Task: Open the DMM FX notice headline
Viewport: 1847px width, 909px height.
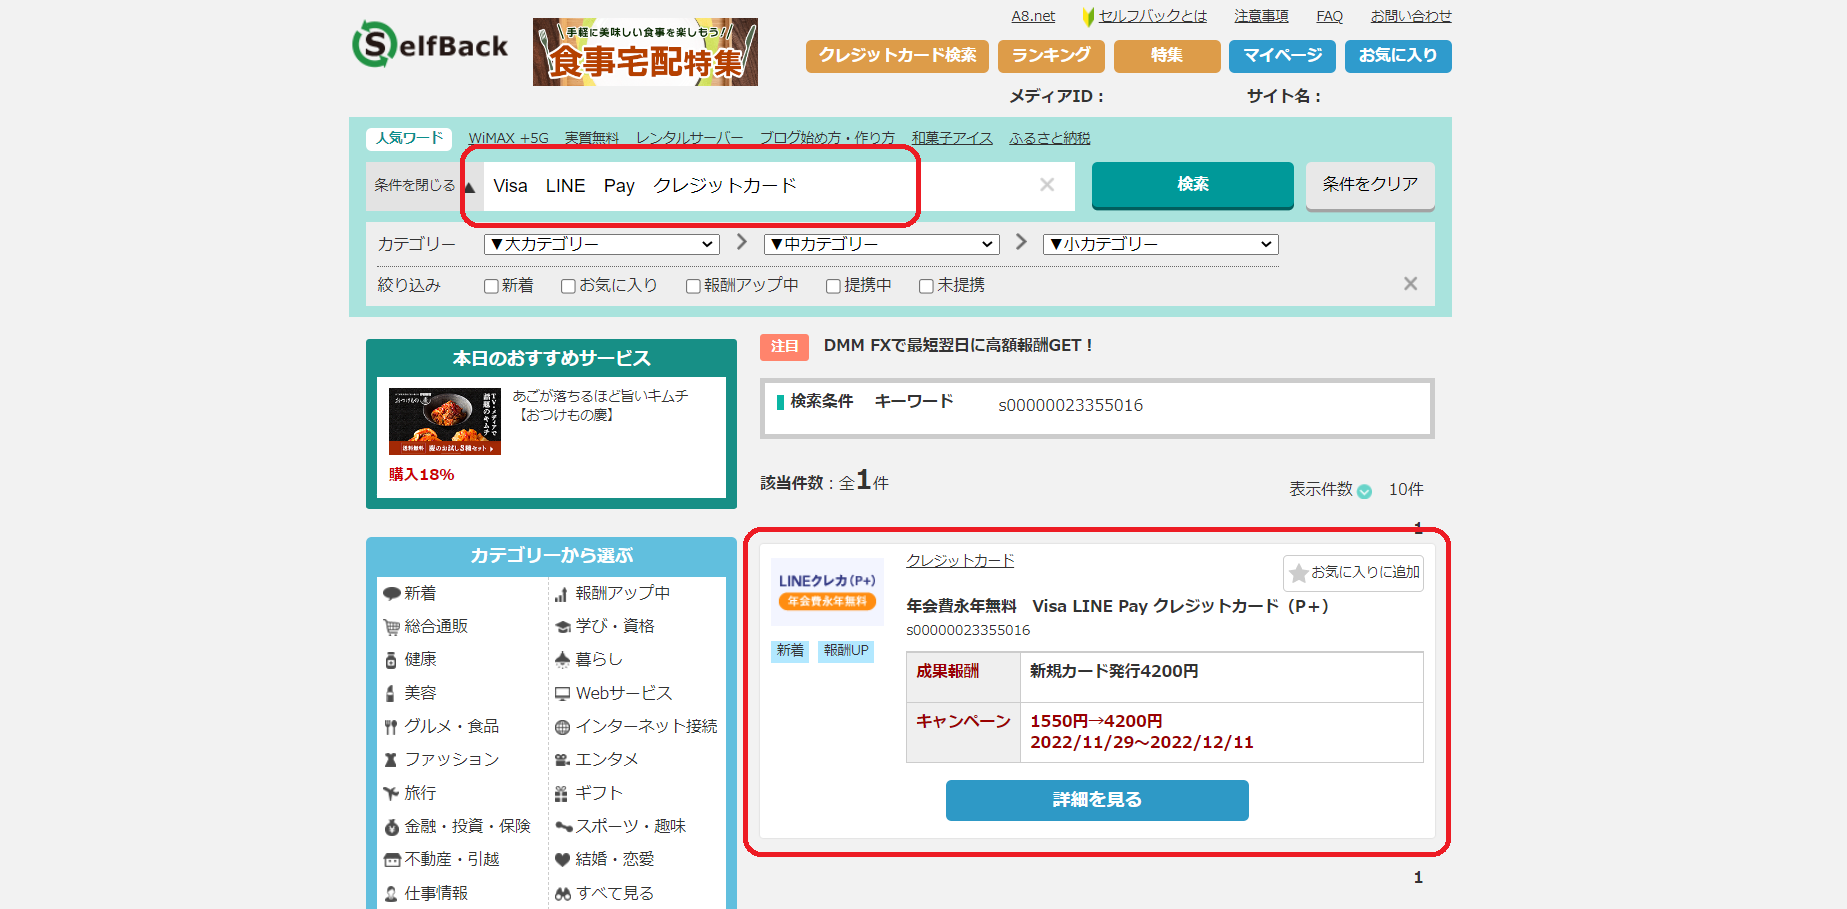Action: (957, 345)
